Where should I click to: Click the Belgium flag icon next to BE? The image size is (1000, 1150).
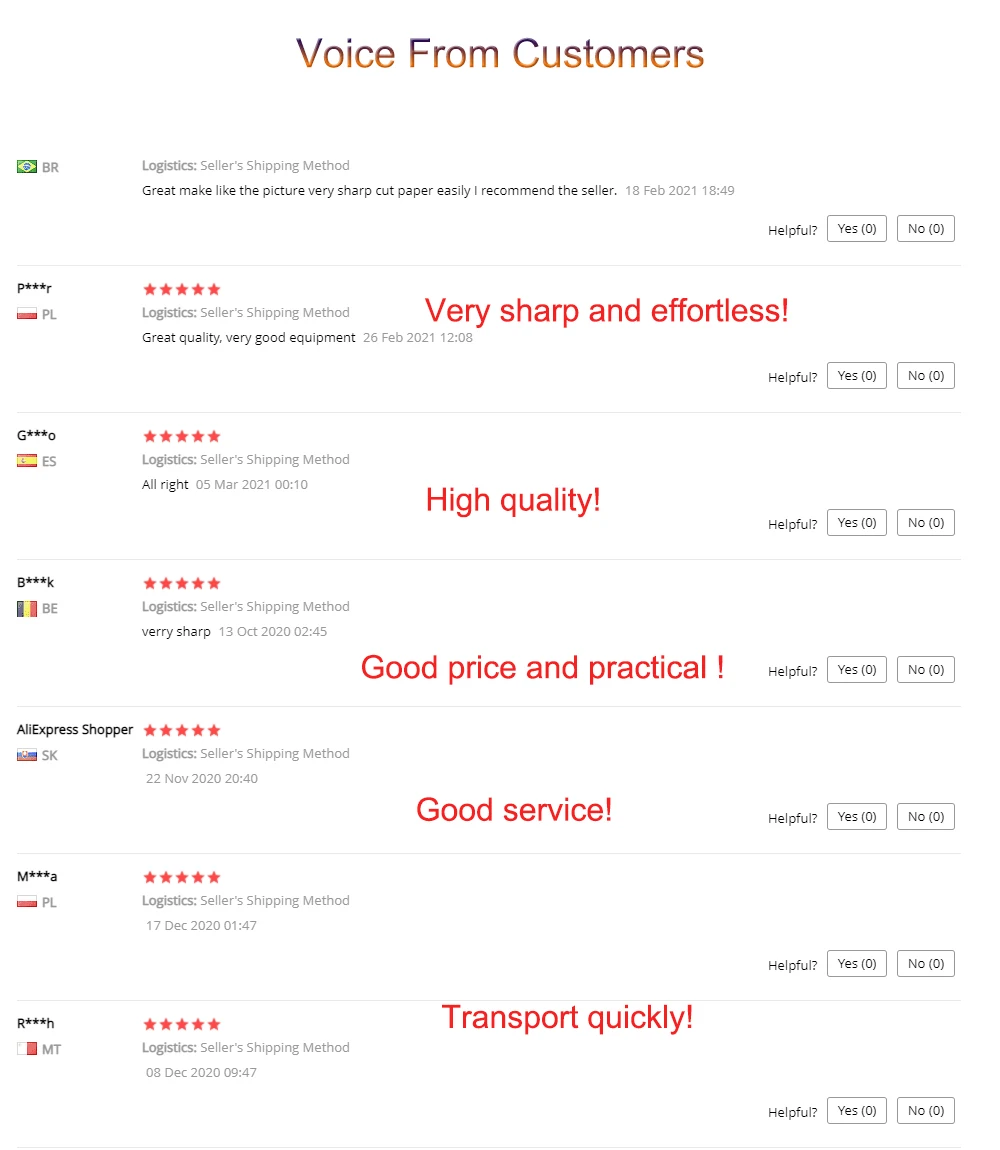point(27,608)
